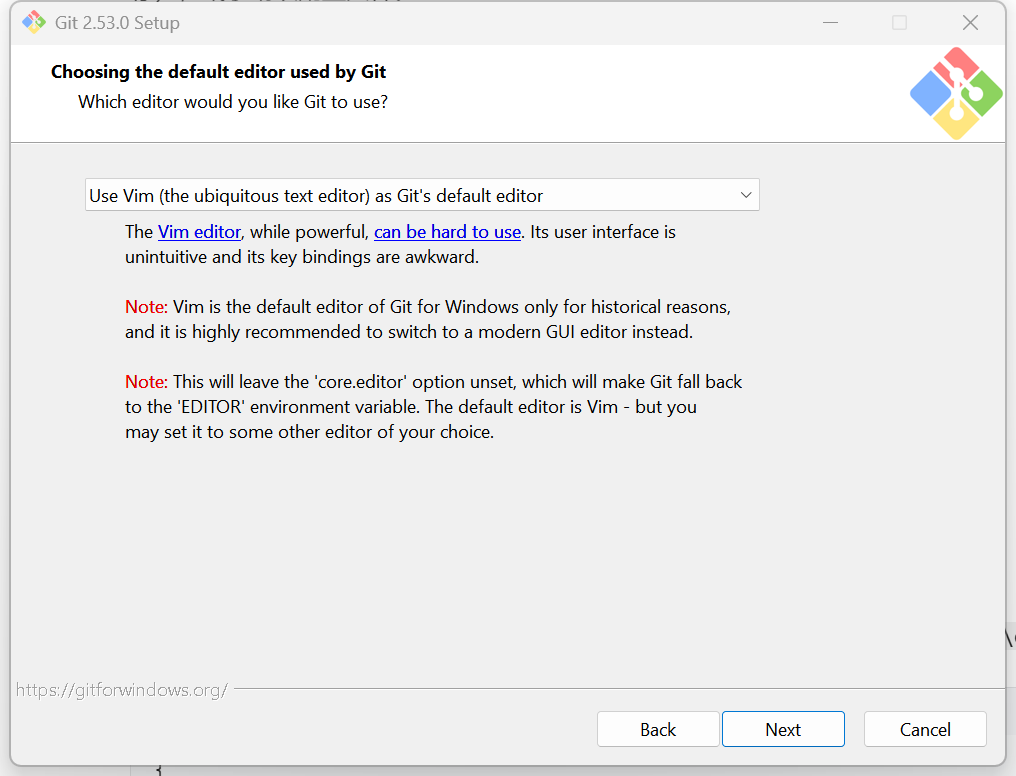The width and height of the screenshot is (1016, 776).
Task: Click the disabled maximize button
Action: tap(899, 23)
